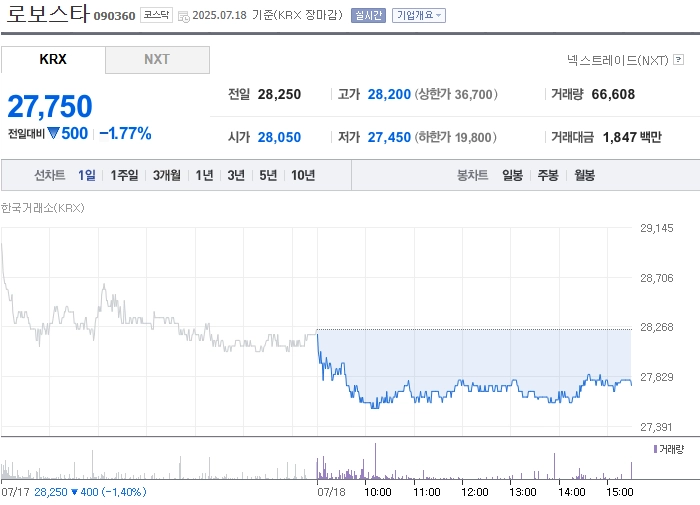Click the 28,268 y-axis label
The height and width of the screenshot is (505, 700).
coord(657,327)
